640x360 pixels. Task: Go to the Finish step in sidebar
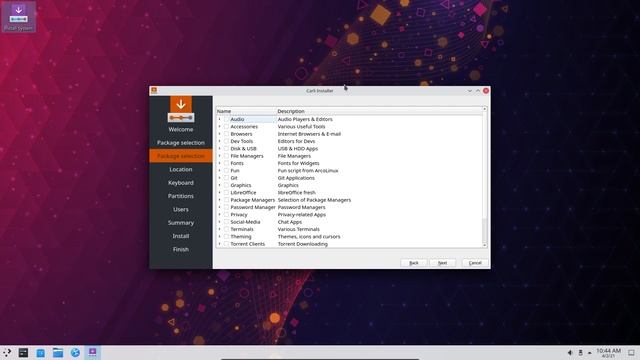pyautogui.click(x=181, y=249)
